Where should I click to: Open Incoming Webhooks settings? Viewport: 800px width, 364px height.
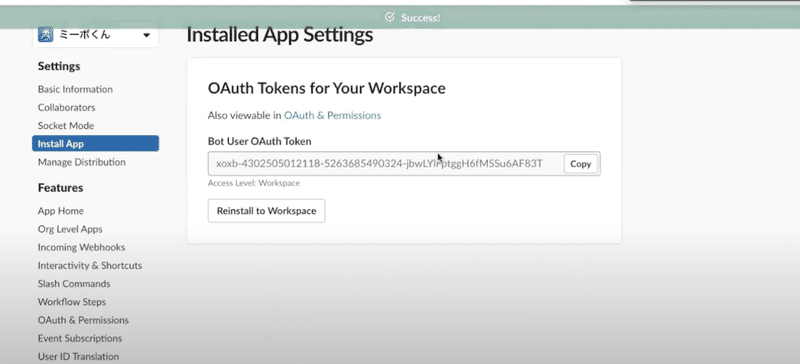tap(81, 247)
